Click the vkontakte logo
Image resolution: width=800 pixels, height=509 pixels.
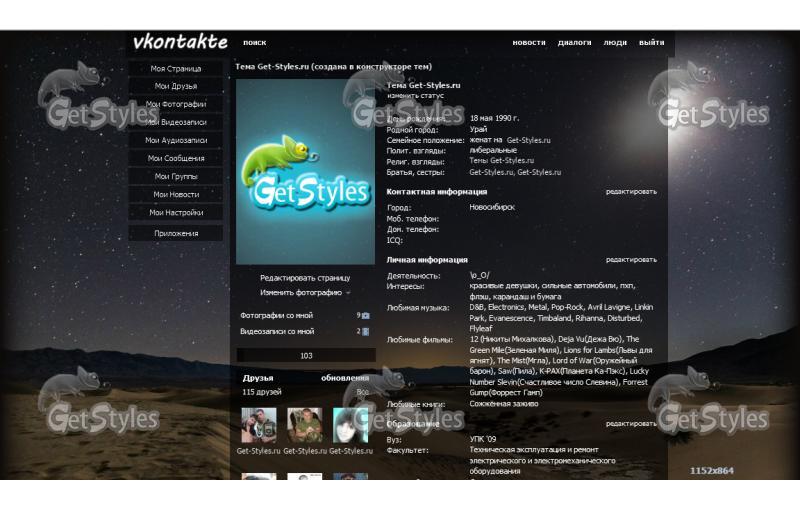coord(180,42)
